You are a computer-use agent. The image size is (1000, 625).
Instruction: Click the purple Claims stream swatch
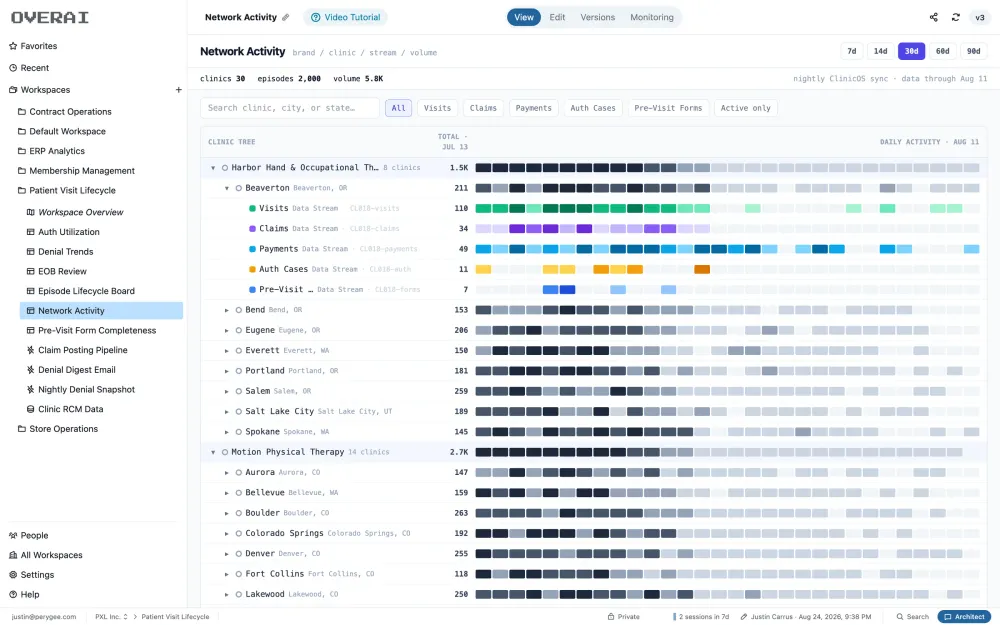tap(252, 228)
